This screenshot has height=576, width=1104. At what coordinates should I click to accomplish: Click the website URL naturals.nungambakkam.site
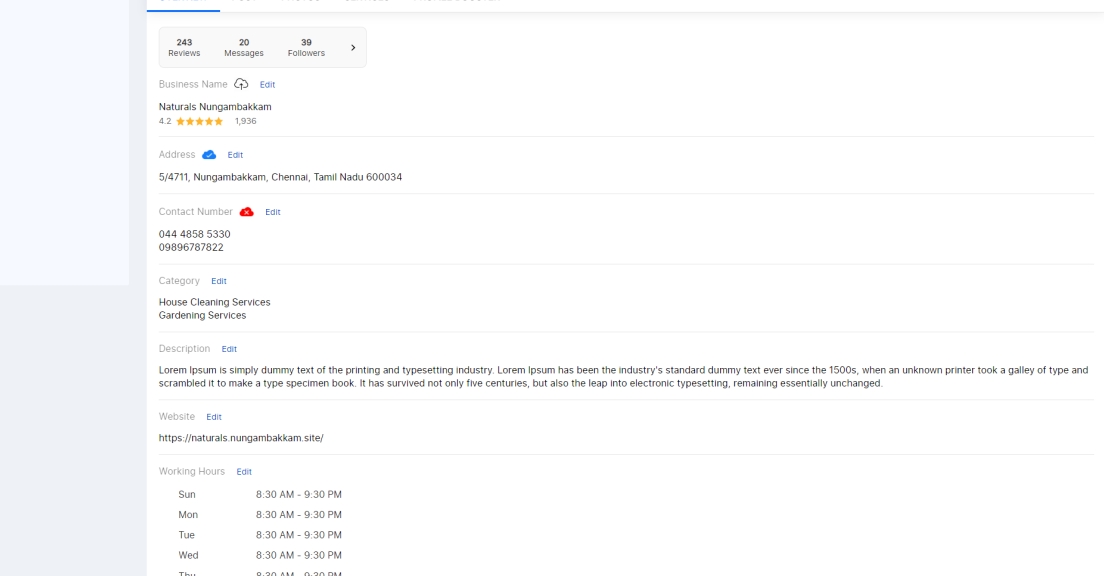click(241, 438)
